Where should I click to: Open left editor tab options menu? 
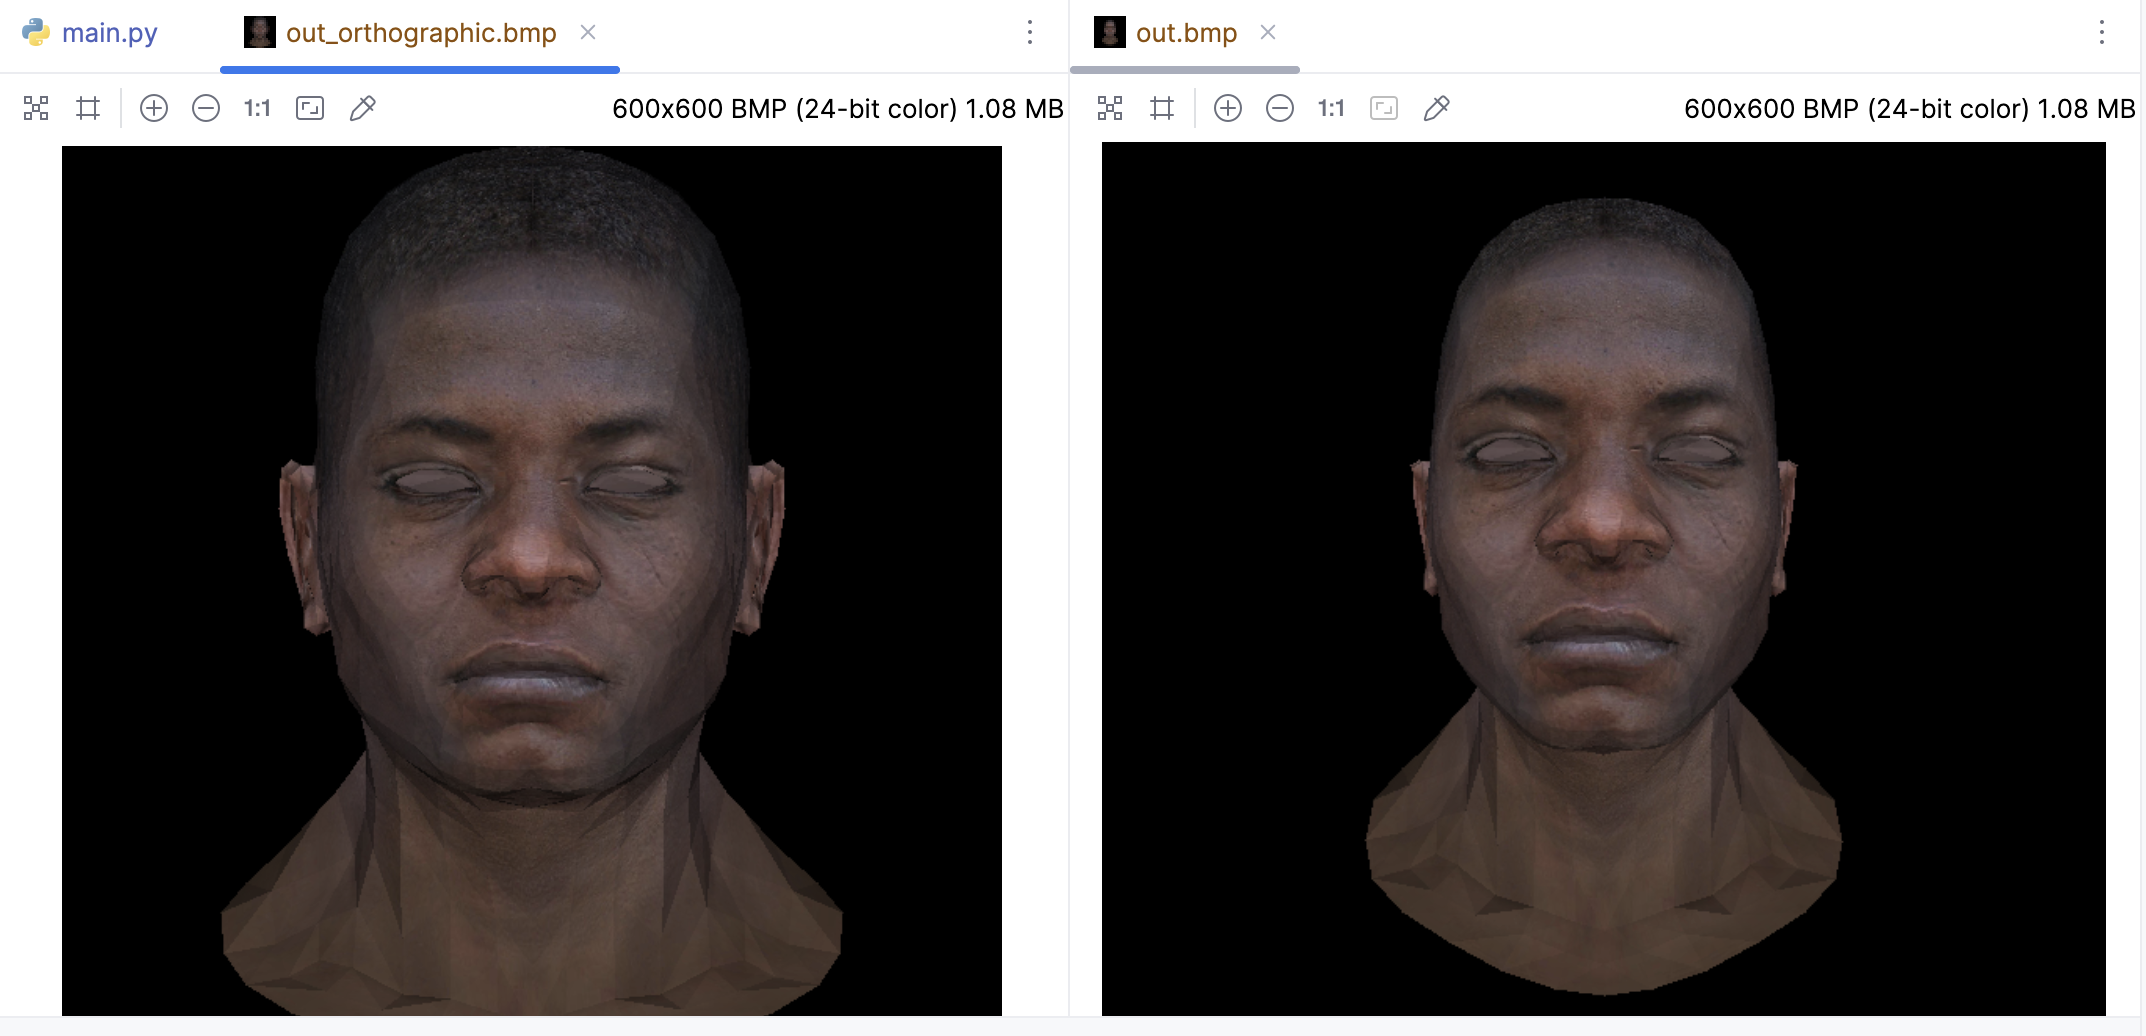(x=1030, y=33)
